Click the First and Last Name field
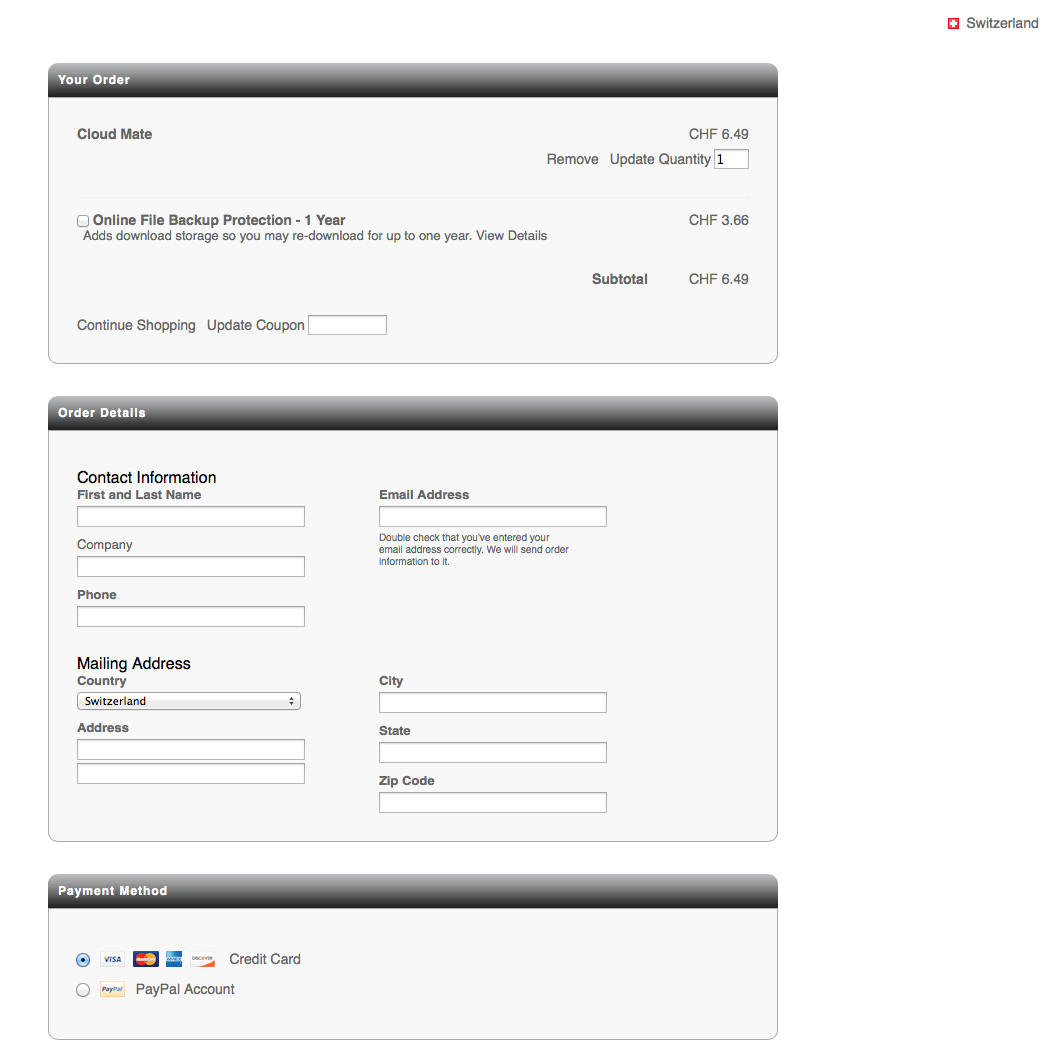 point(190,517)
